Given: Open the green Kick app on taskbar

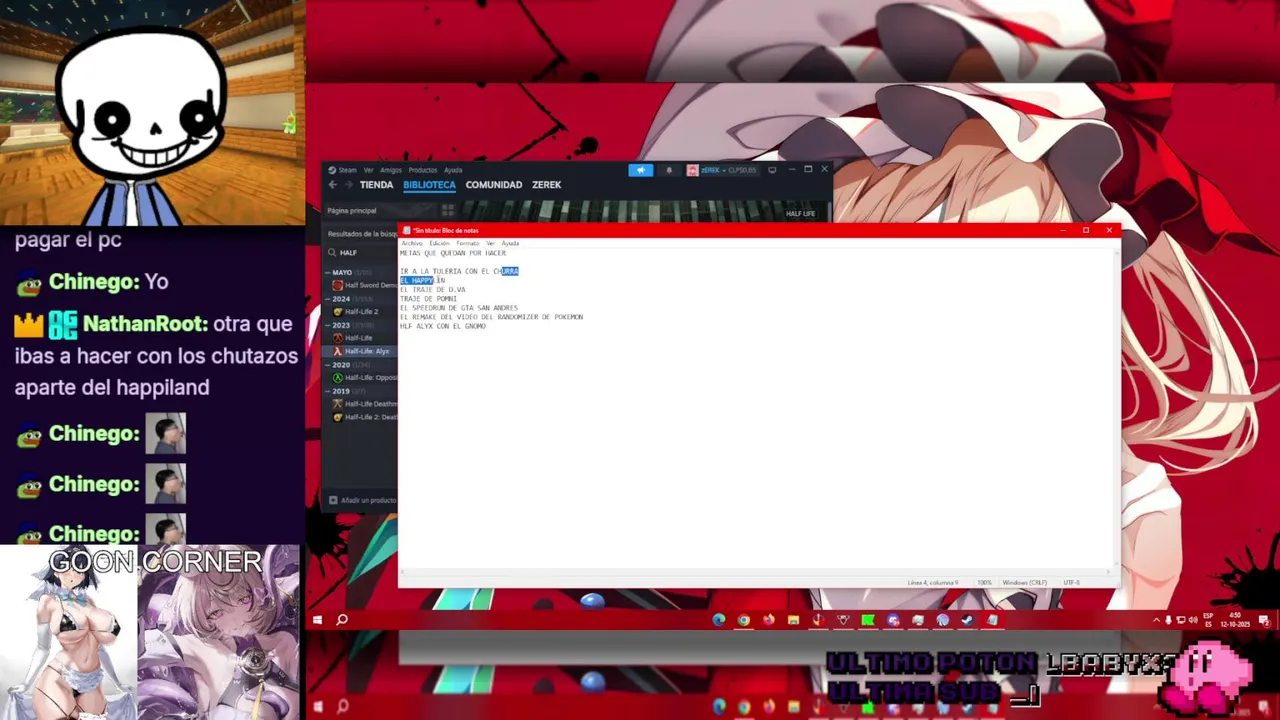Looking at the screenshot, I should [868, 620].
